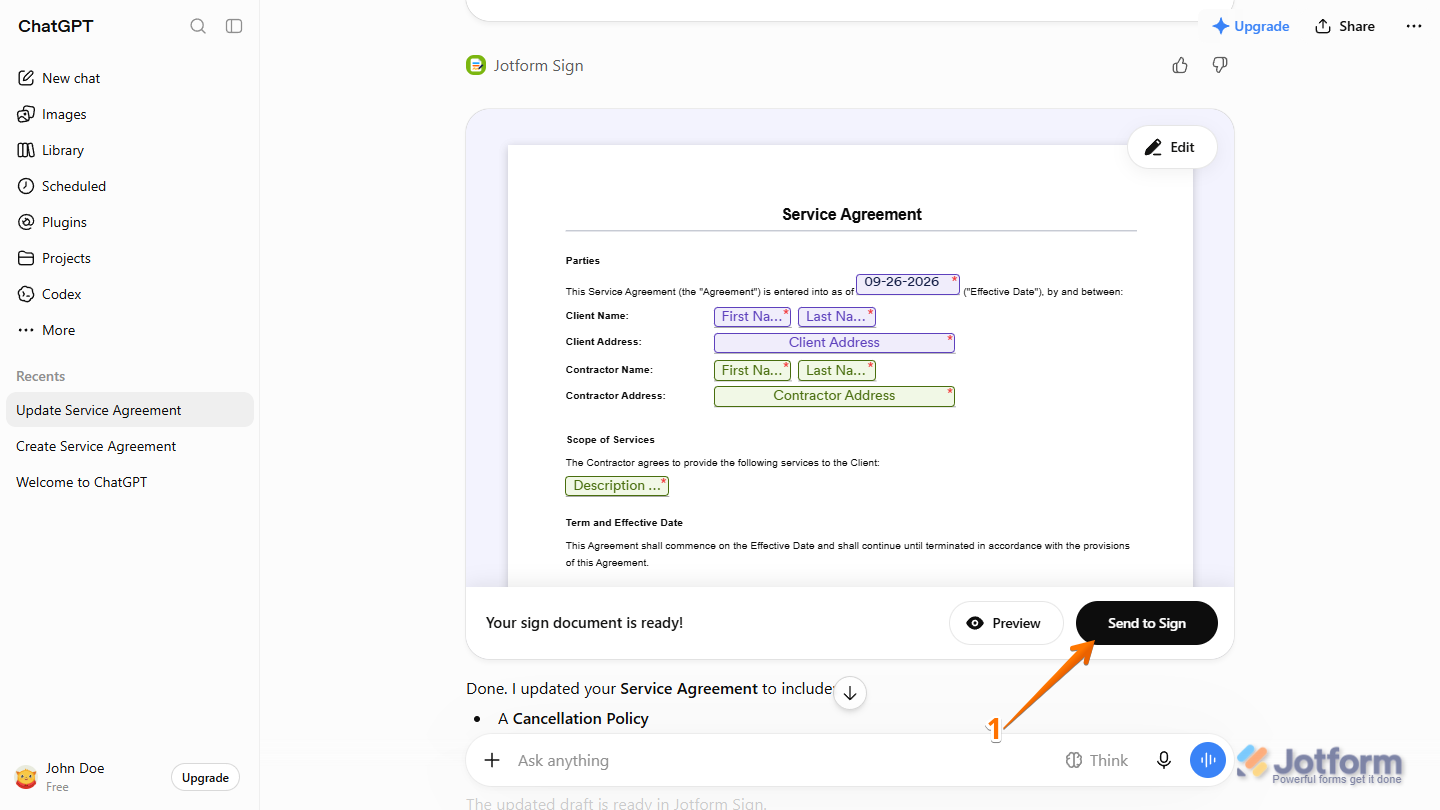Go to Scheduled tasks
The height and width of the screenshot is (810, 1440).
coord(129,186)
